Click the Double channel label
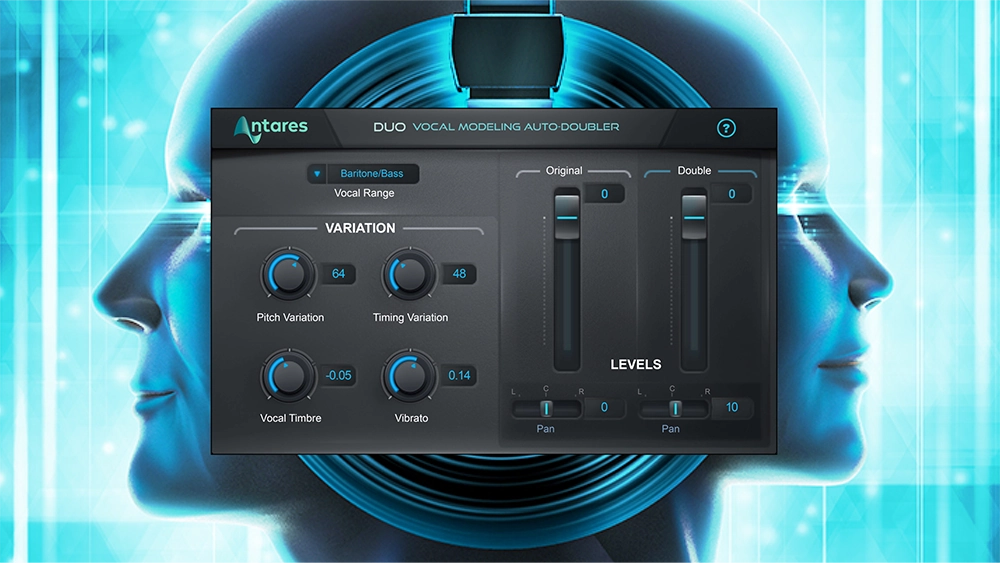 point(694,171)
